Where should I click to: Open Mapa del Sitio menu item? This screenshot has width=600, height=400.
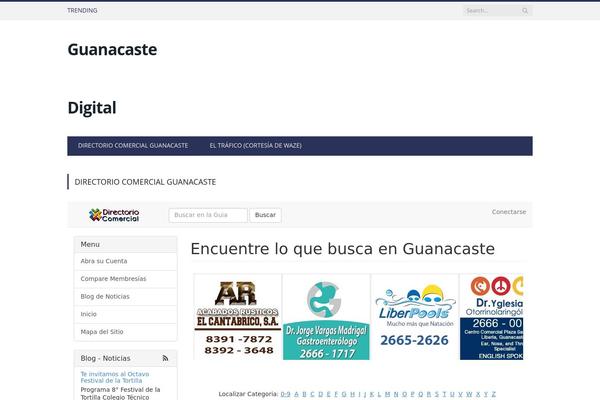(x=126, y=331)
